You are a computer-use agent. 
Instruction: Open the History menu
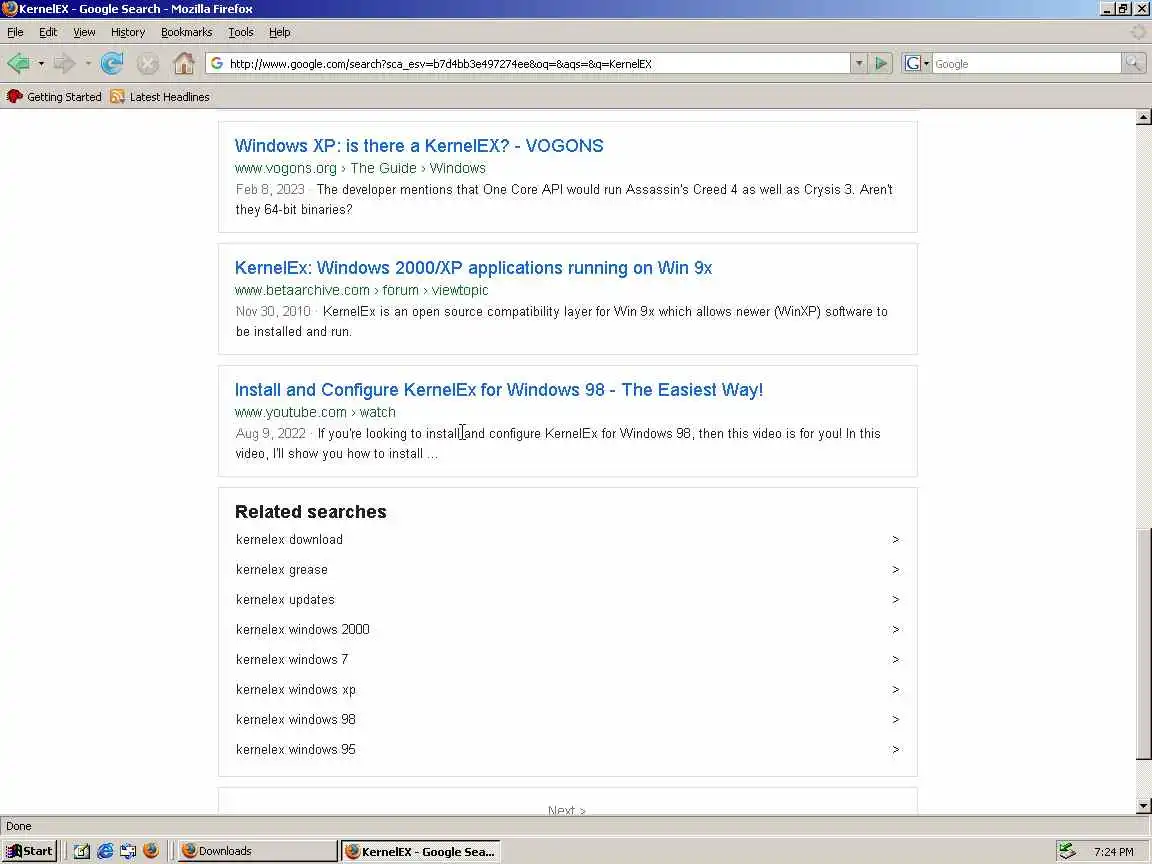coord(128,32)
